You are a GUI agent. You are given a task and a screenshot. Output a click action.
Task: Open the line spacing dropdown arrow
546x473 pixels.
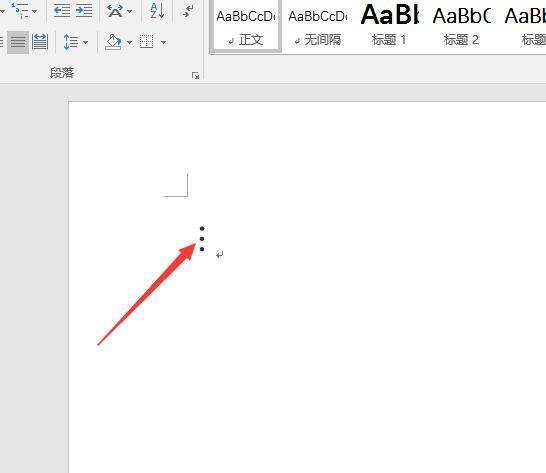click(85, 42)
